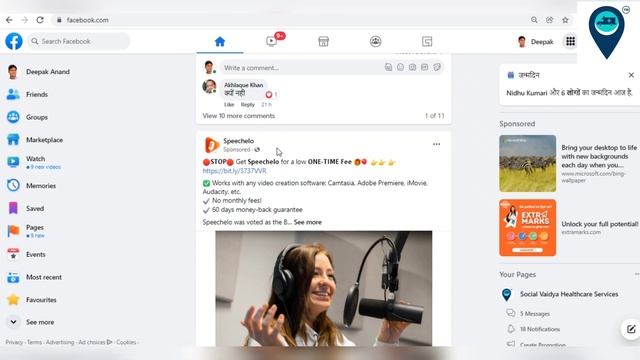The height and width of the screenshot is (360, 640).
Task: Click browser back arrow
Action: pyautogui.click(x=9, y=20)
